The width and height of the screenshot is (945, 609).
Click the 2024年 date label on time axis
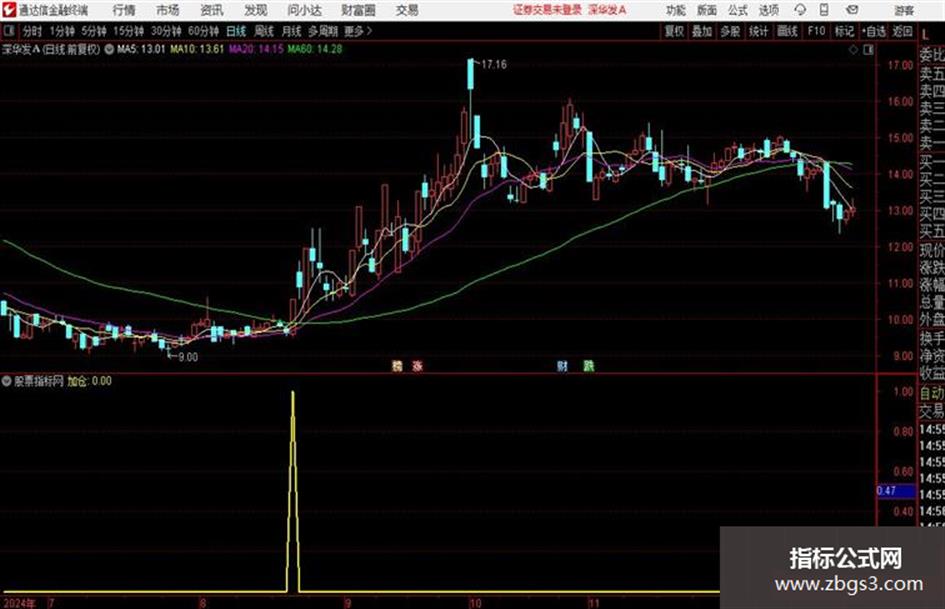(x=19, y=603)
